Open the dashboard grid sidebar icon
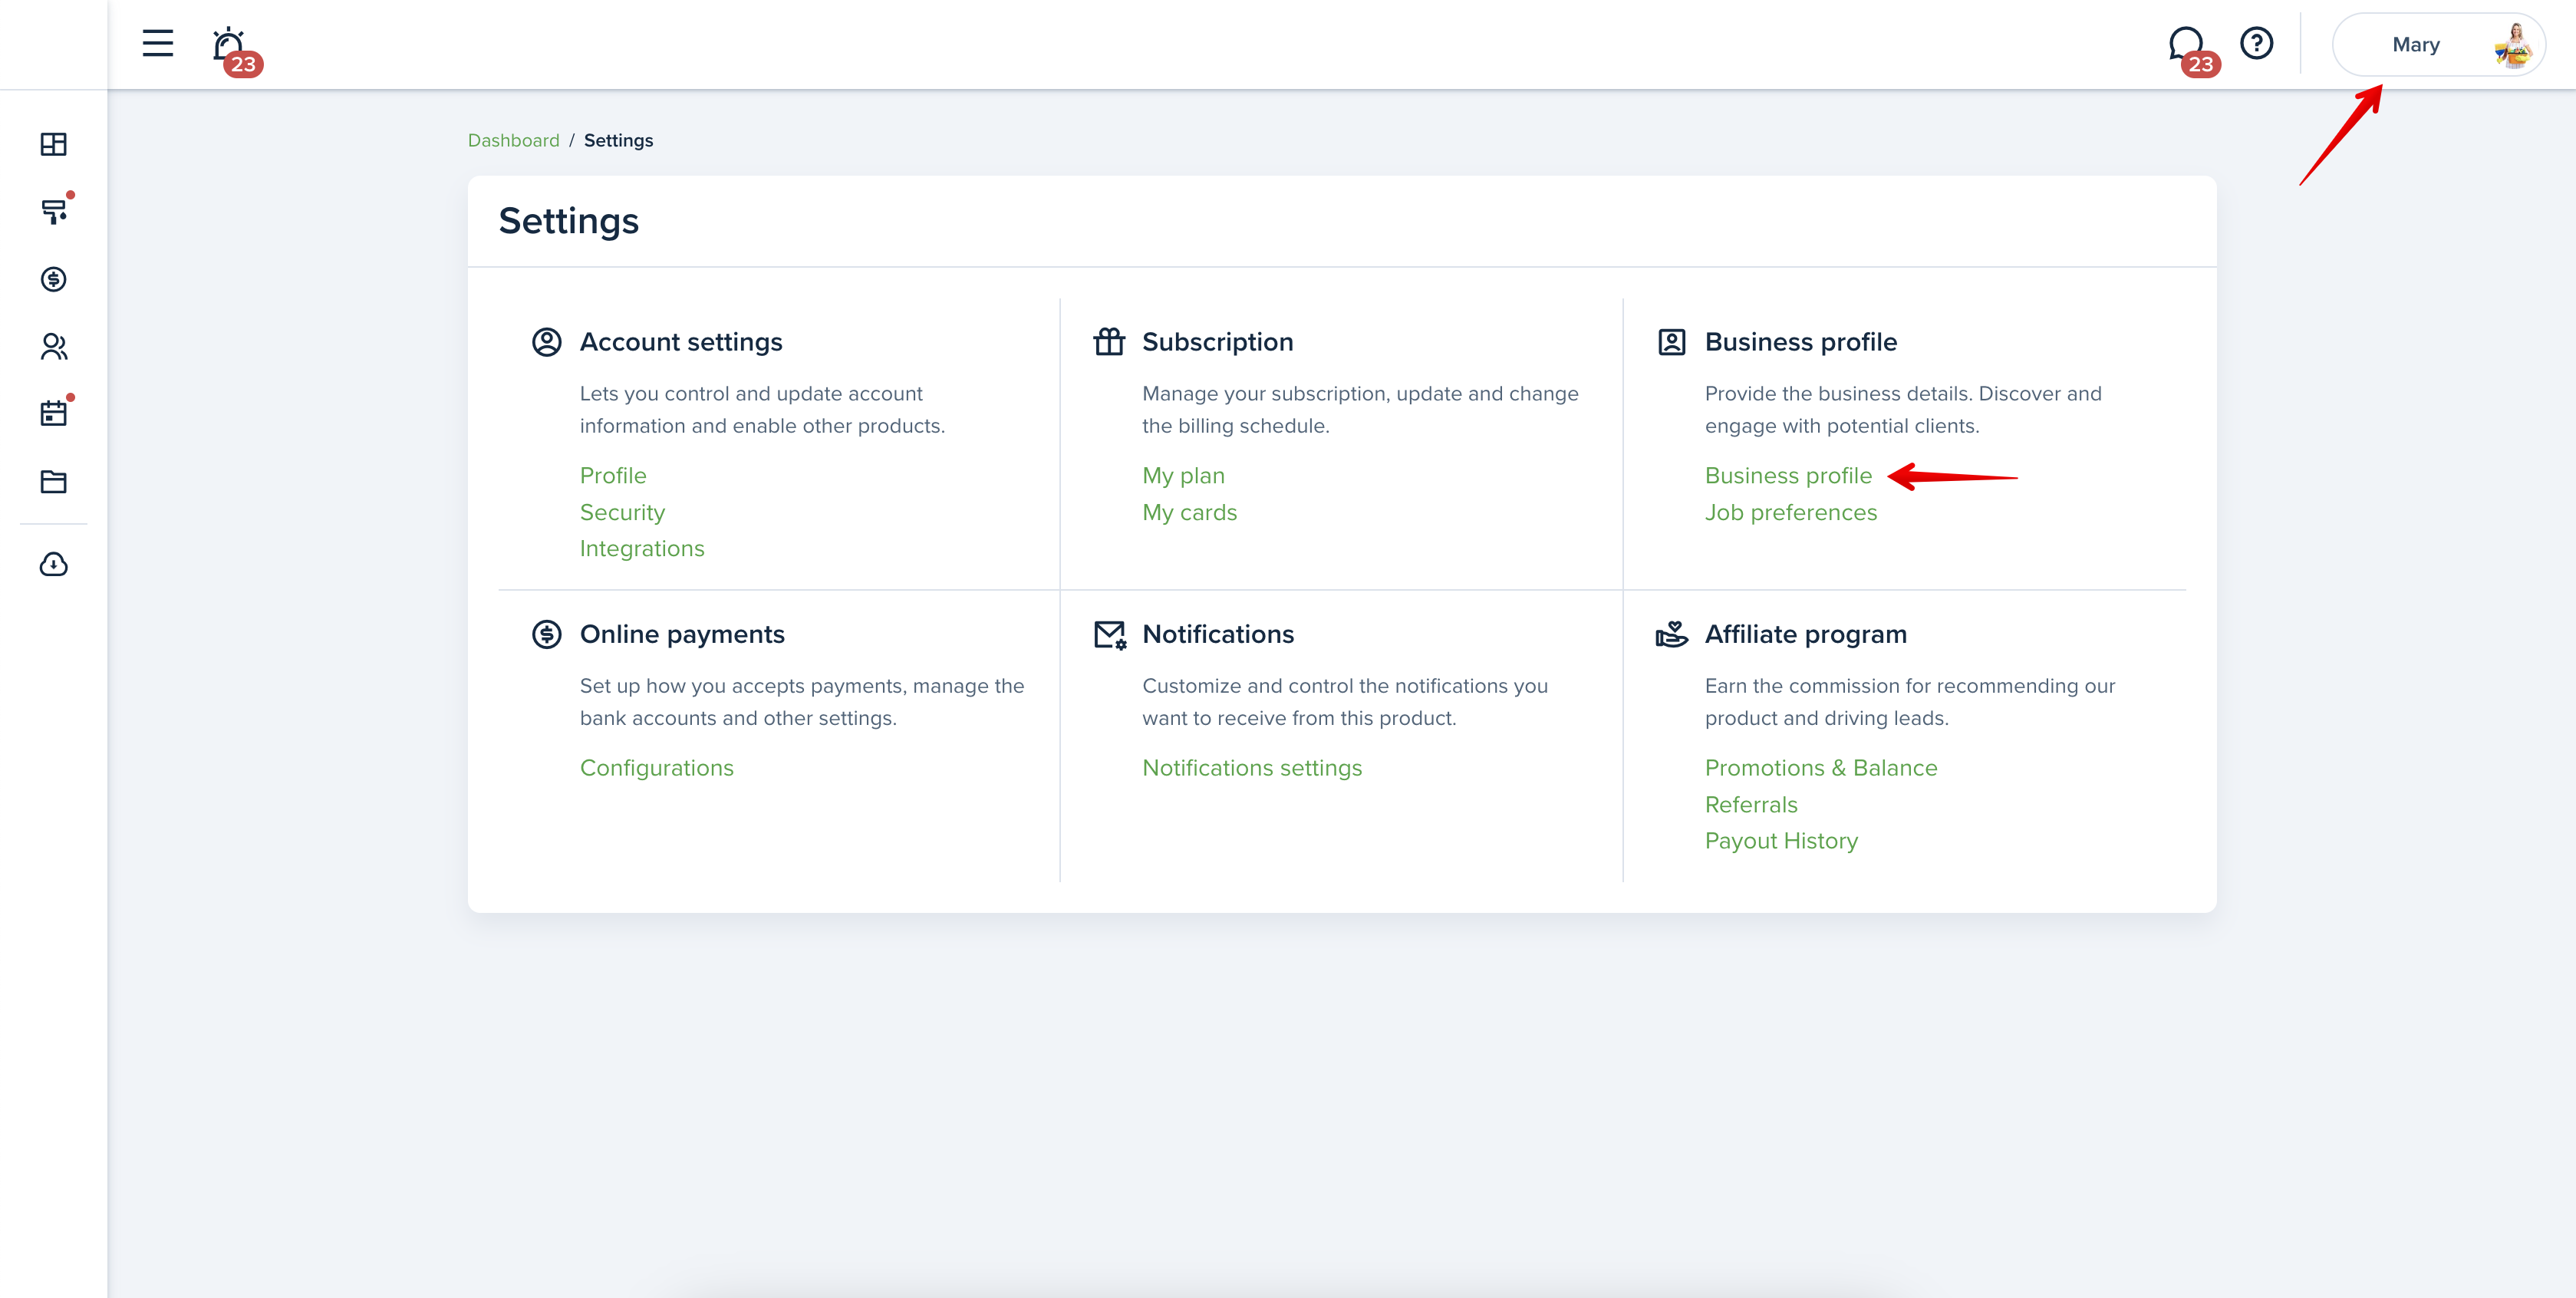The height and width of the screenshot is (1298, 2576). coord(54,144)
